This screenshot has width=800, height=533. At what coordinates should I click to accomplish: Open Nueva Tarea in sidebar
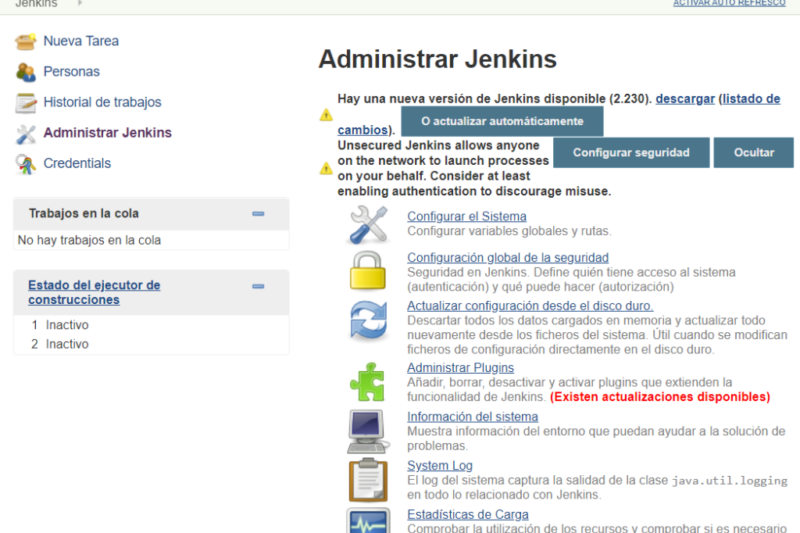[81, 41]
